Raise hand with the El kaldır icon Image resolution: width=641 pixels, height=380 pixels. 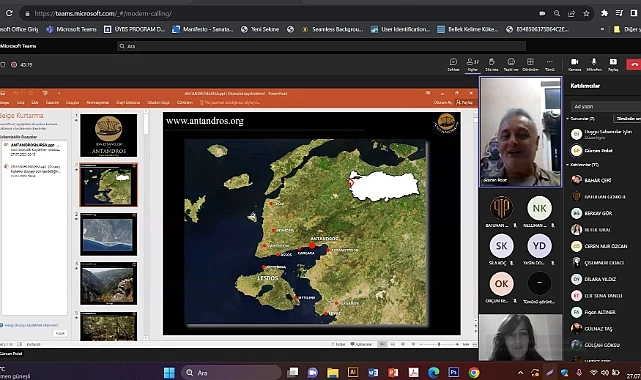click(x=491, y=64)
